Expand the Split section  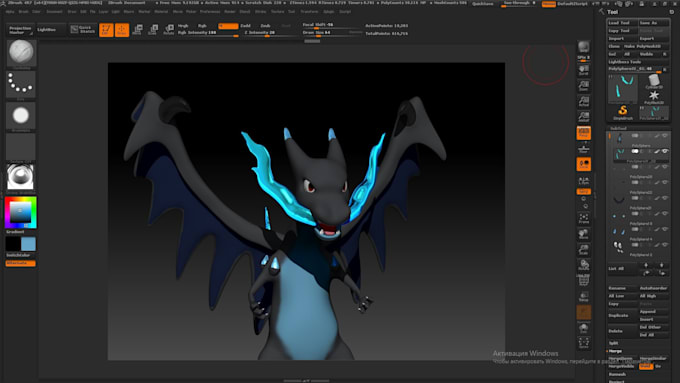(x=614, y=343)
